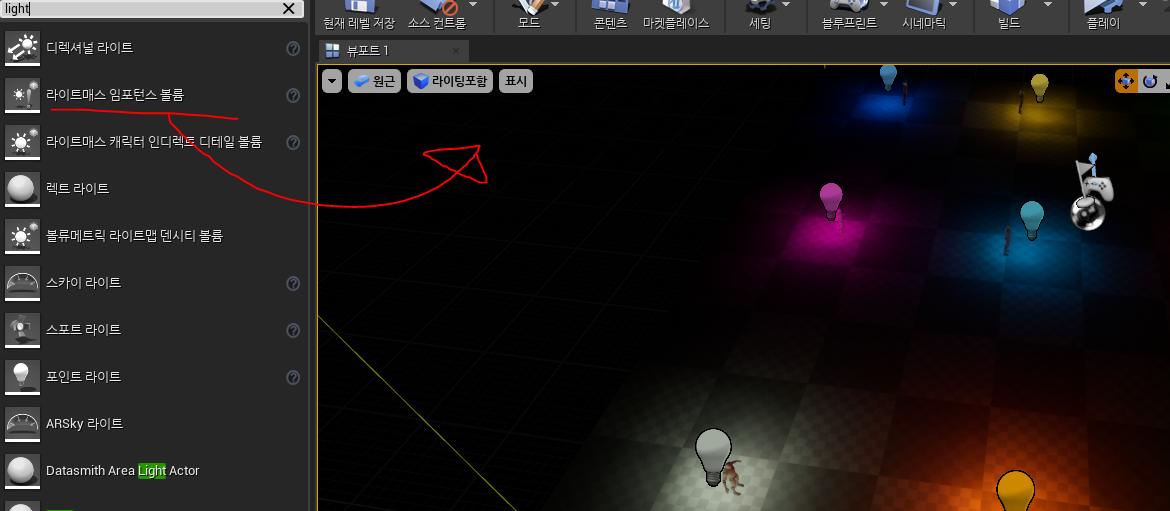Click the 빌드 toolbar button

coord(1009,16)
